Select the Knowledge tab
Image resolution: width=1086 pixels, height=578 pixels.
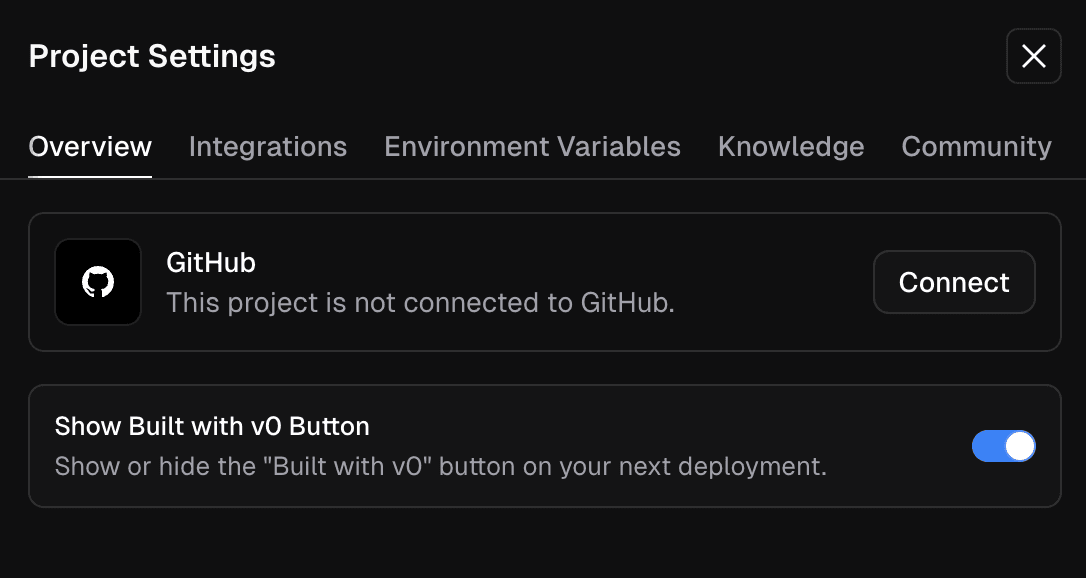(790, 146)
